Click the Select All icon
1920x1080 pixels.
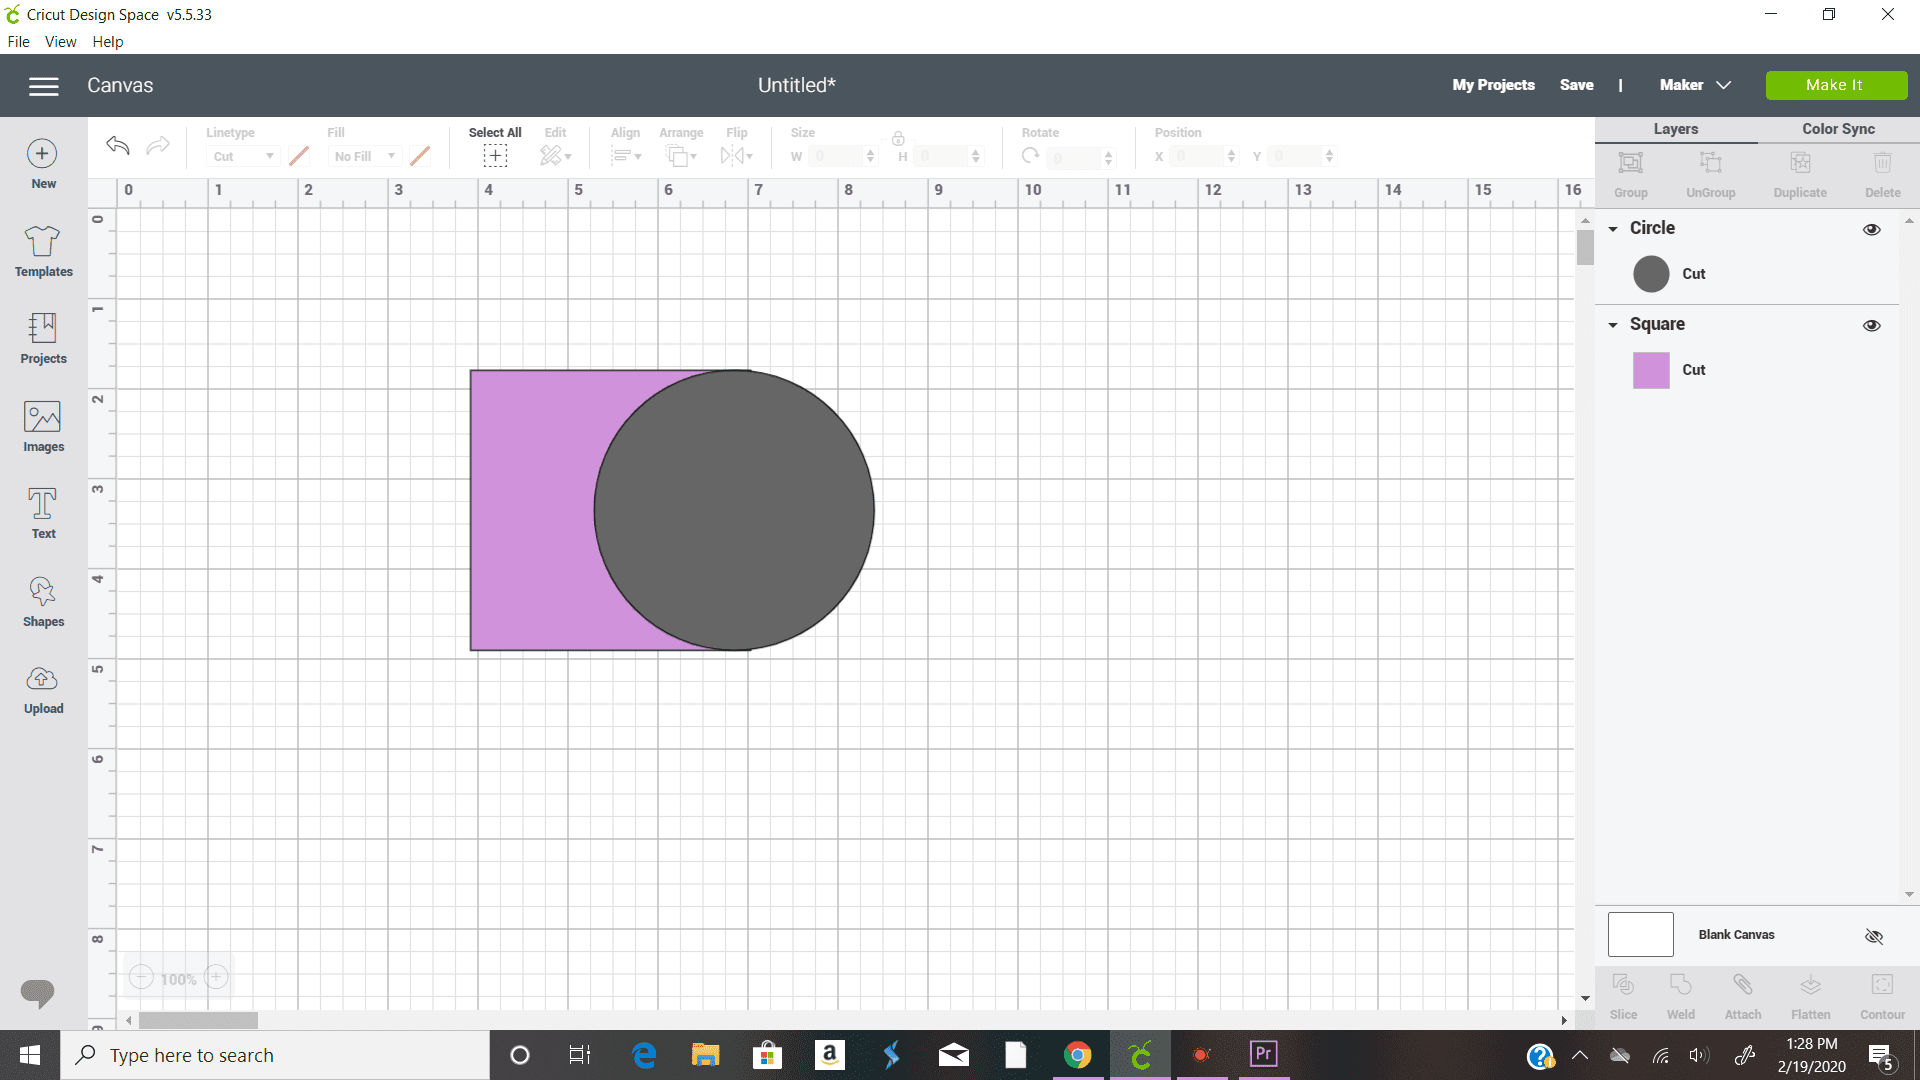coord(495,155)
